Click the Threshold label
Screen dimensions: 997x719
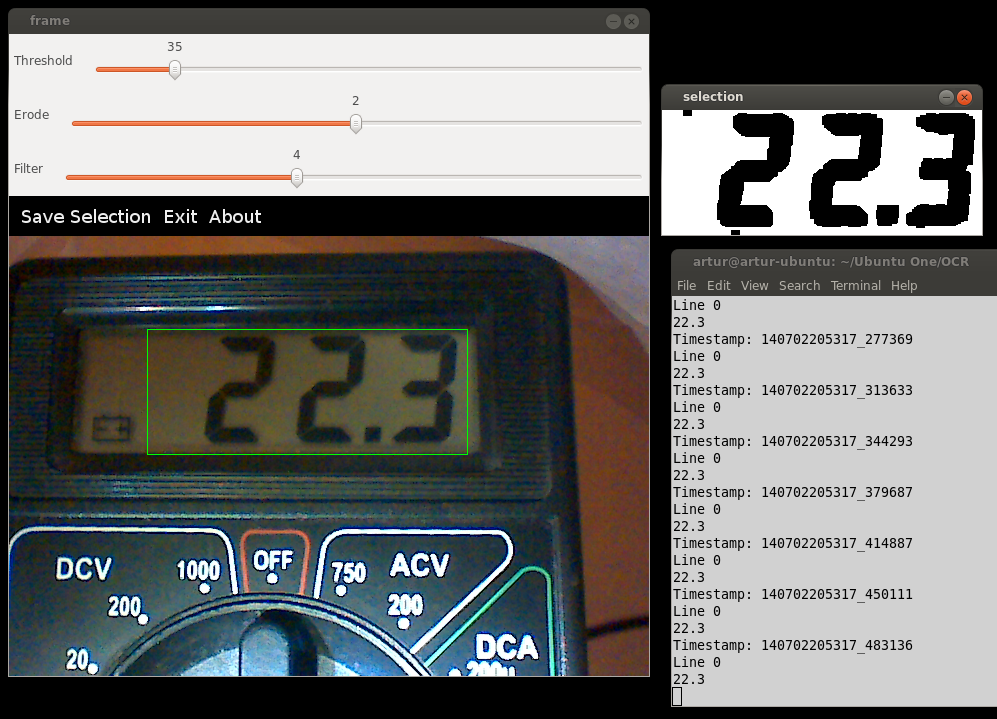click(43, 60)
